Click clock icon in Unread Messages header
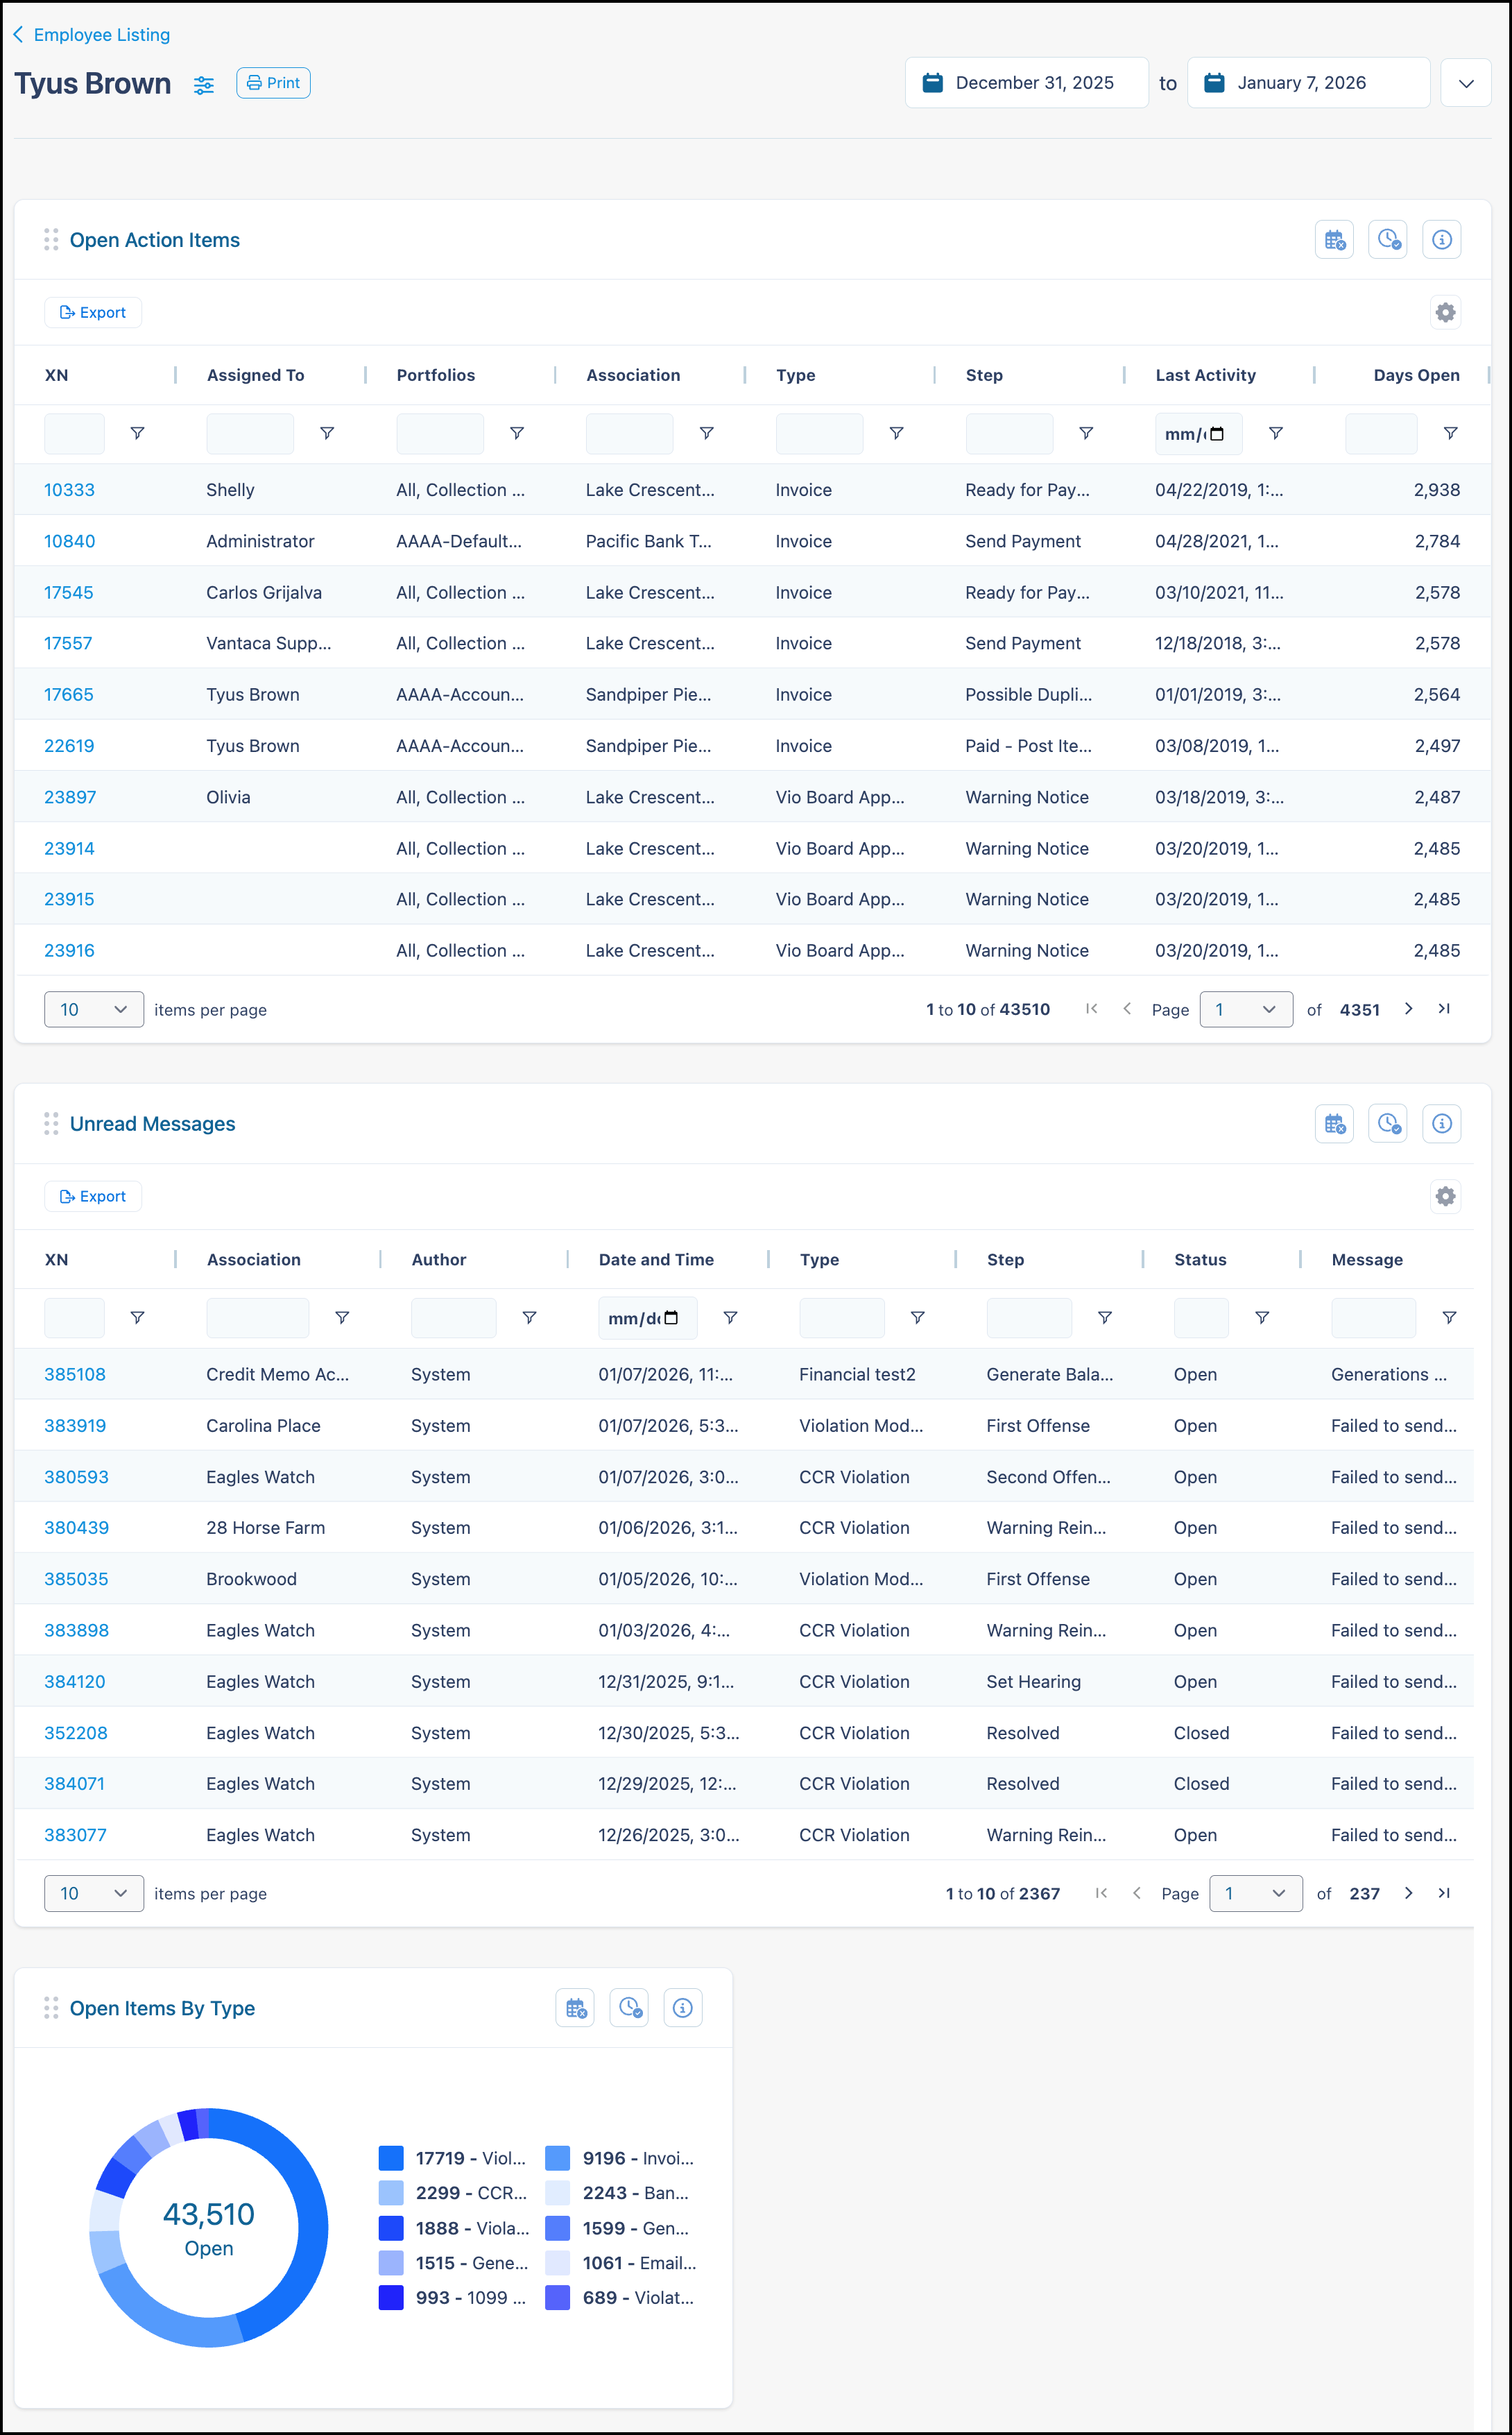Screen dimensions: 1512x2435 (1388, 1124)
